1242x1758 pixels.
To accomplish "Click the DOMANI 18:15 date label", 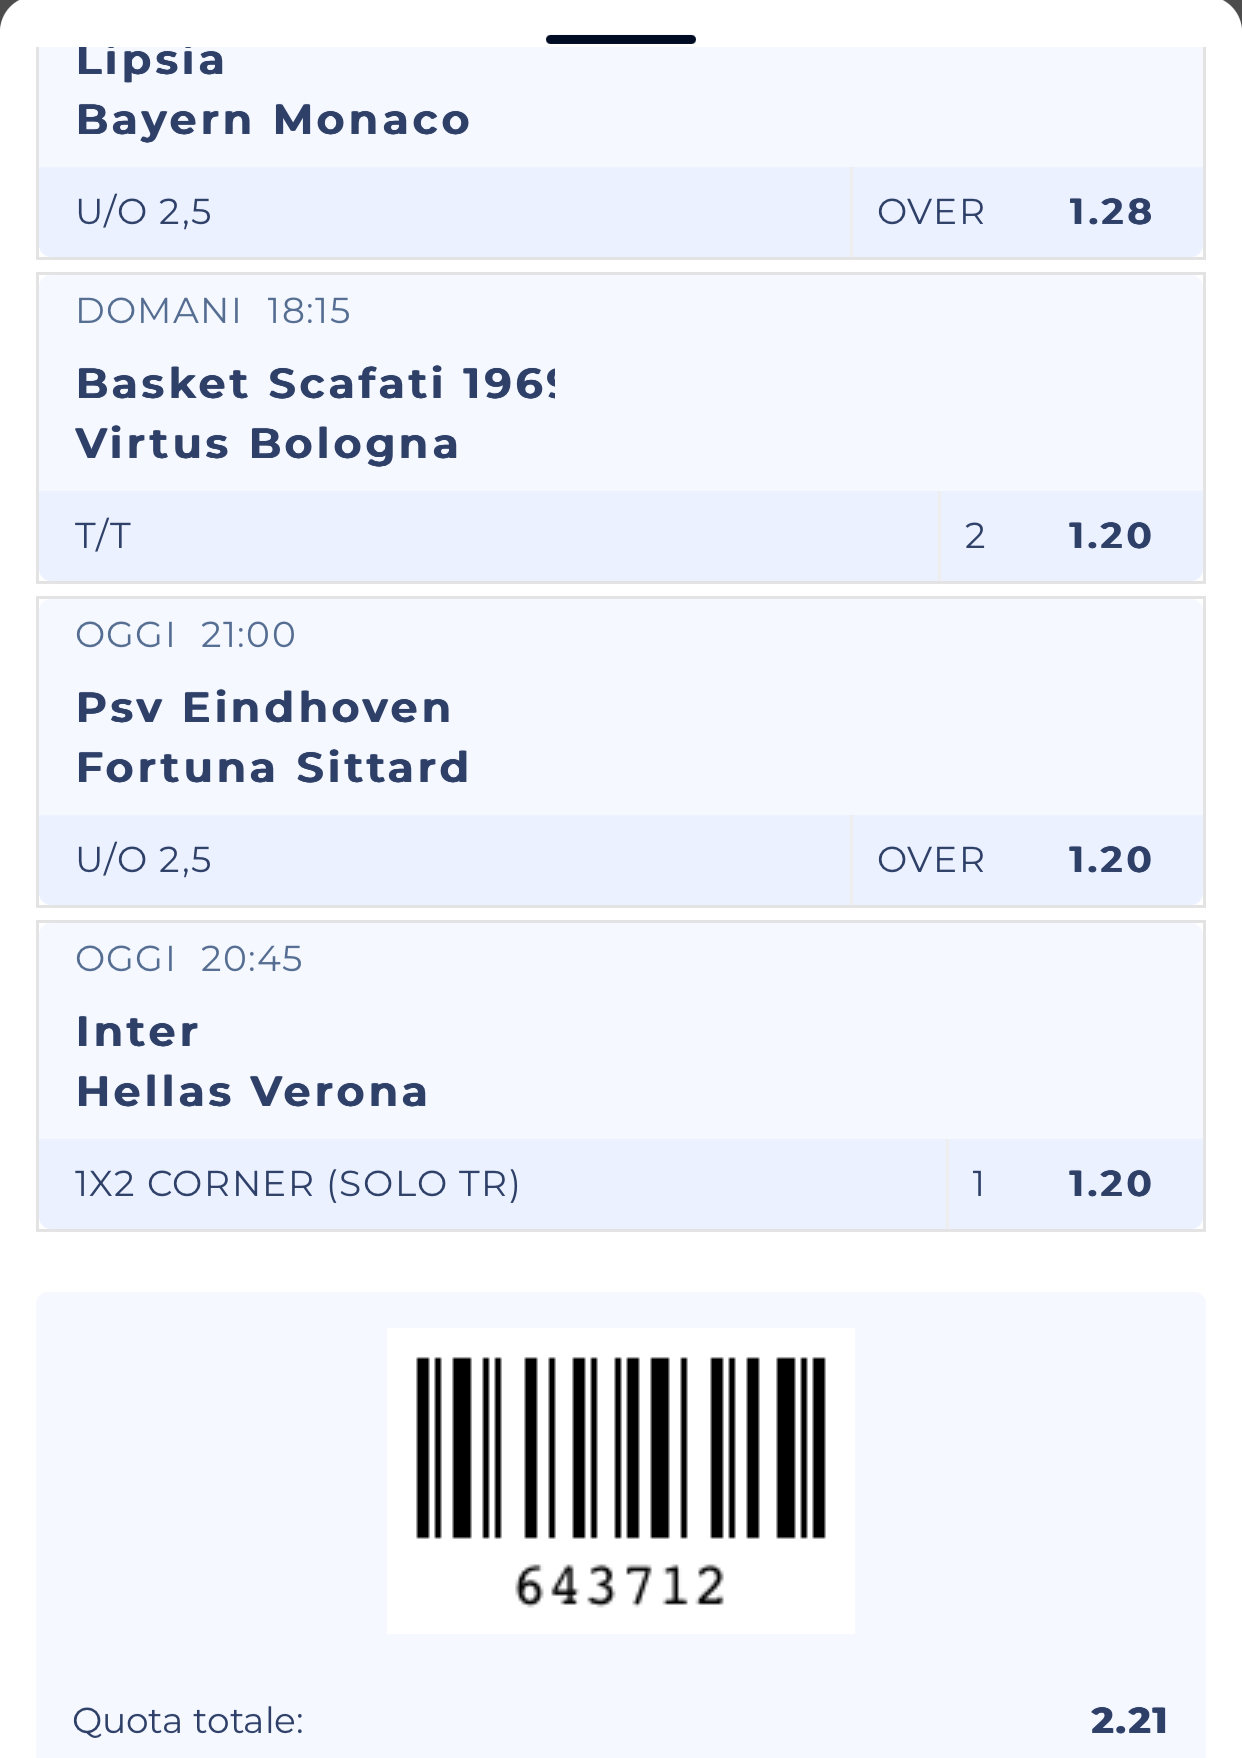I will pyautogui.click(x=213, y=311).
